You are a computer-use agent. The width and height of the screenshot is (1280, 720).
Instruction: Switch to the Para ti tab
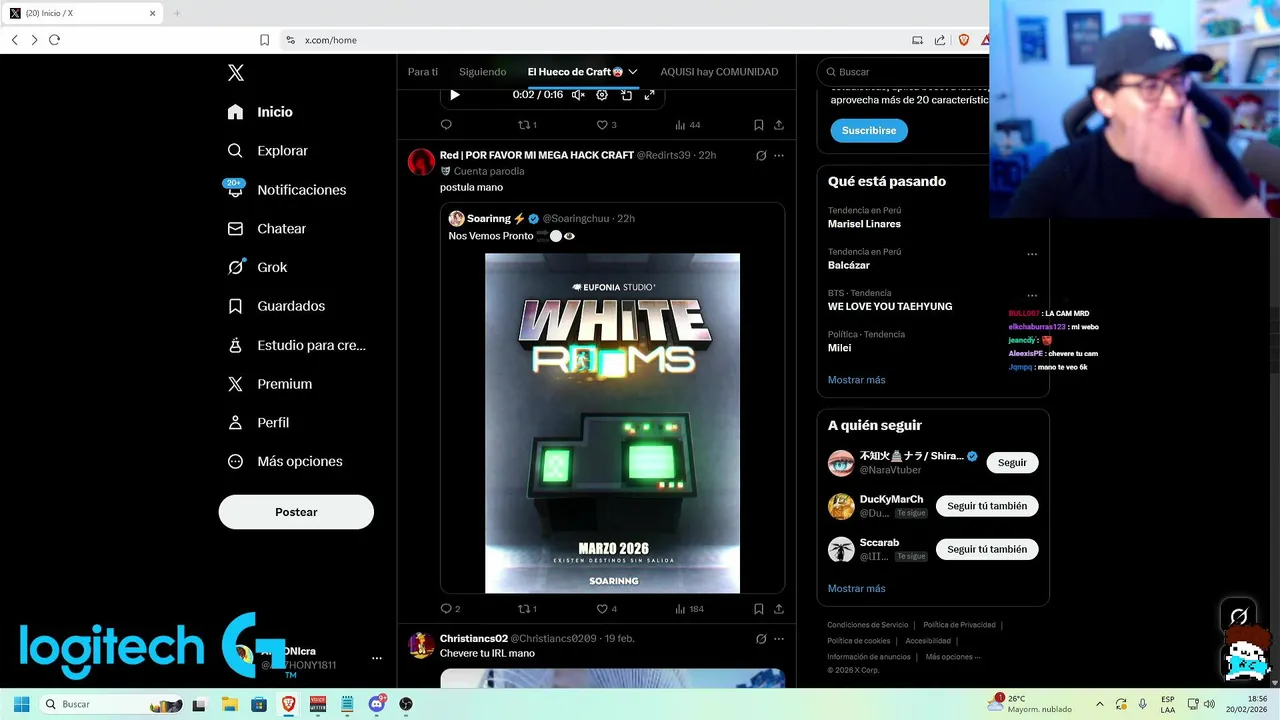[x=423, y=72]
